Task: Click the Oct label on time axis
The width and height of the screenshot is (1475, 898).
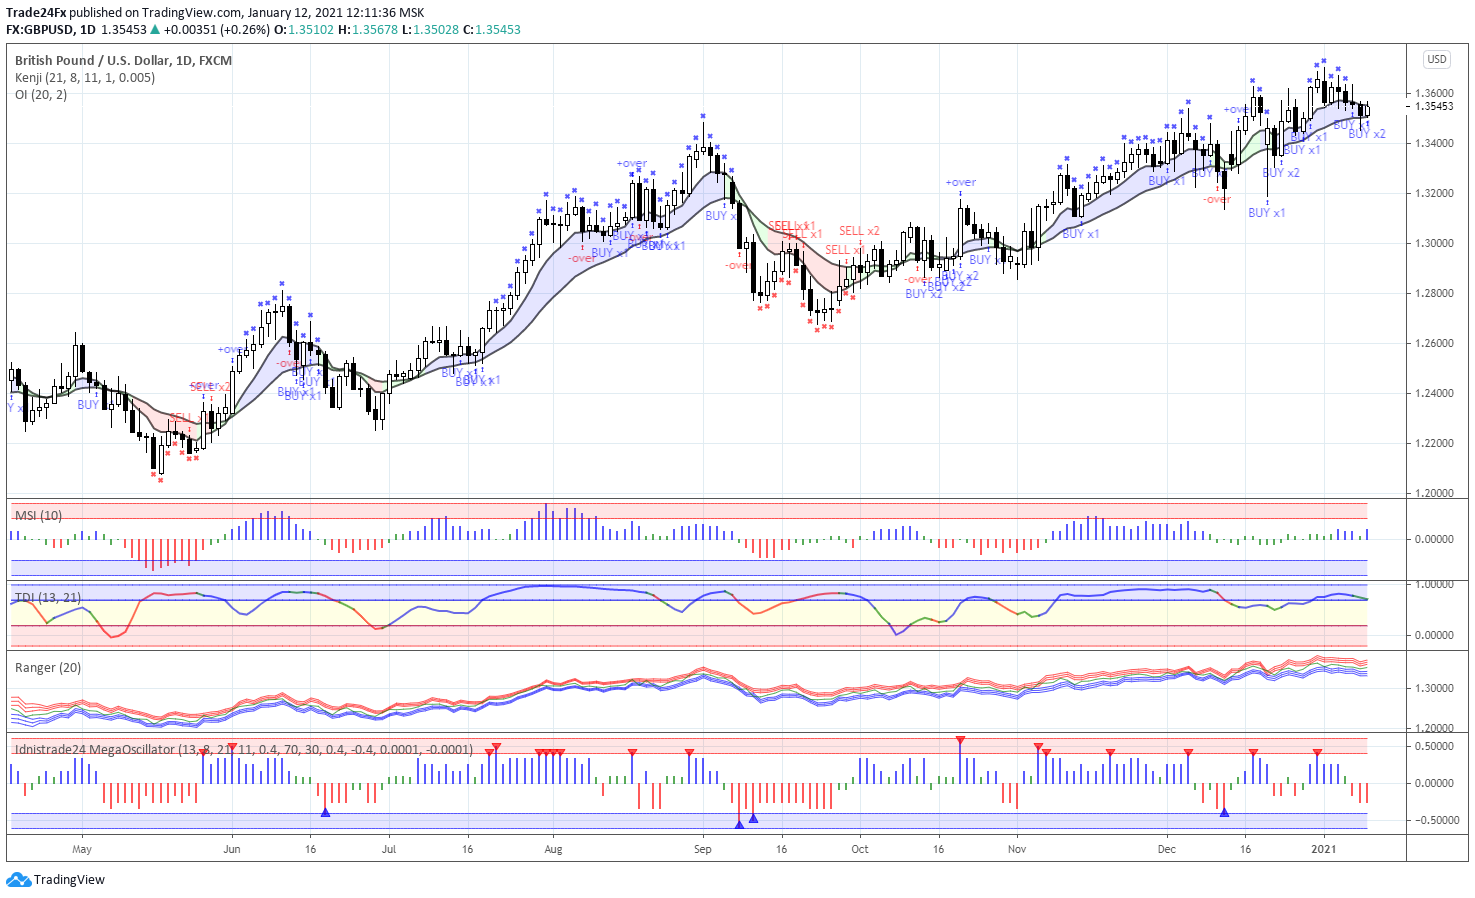Action: [x=860, y=850]
